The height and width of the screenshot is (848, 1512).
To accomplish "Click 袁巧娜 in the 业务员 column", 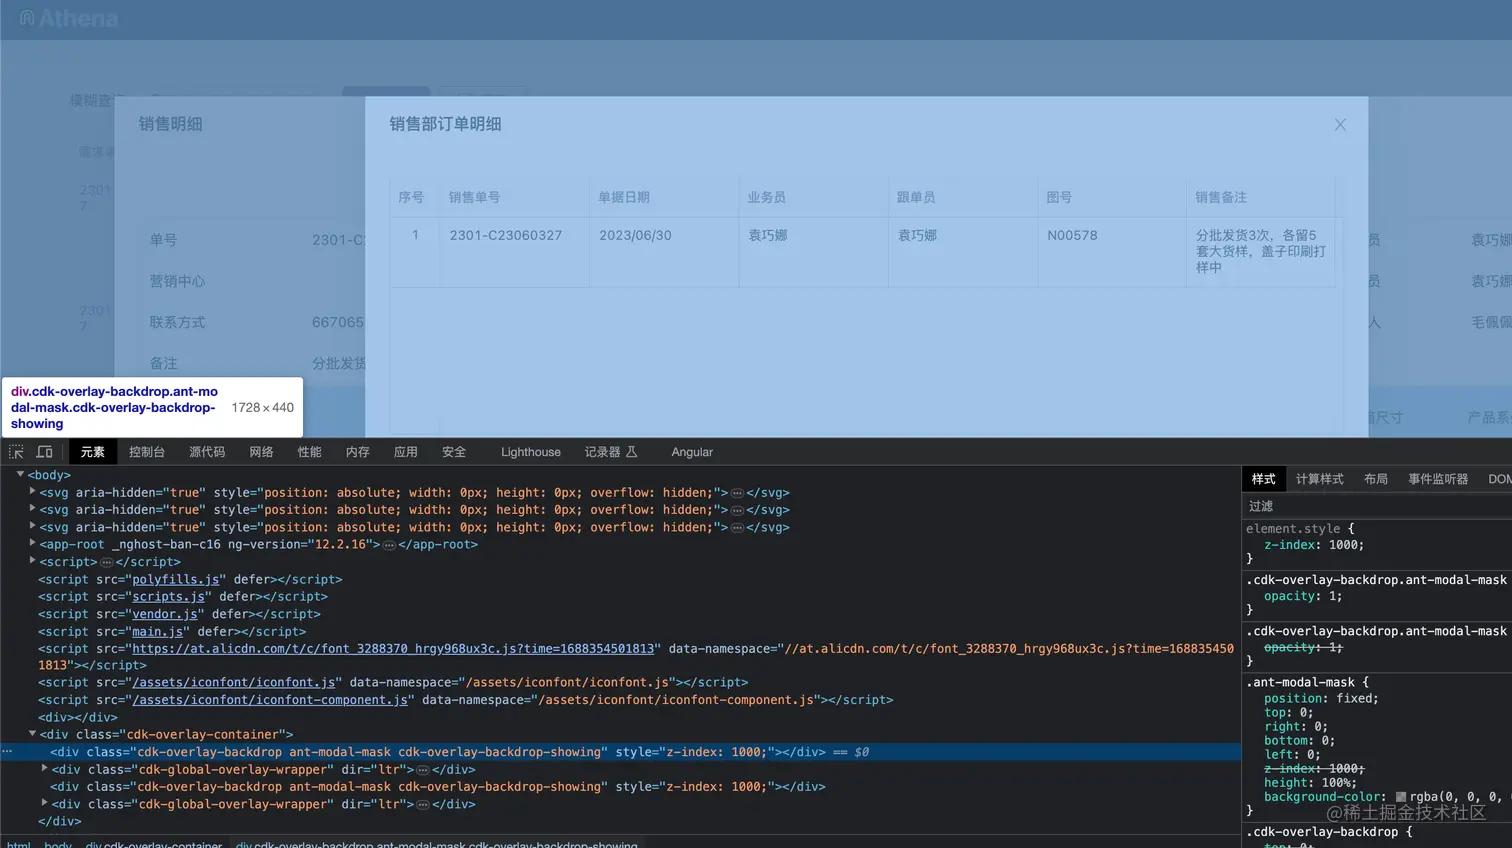I will pos(768,235).
